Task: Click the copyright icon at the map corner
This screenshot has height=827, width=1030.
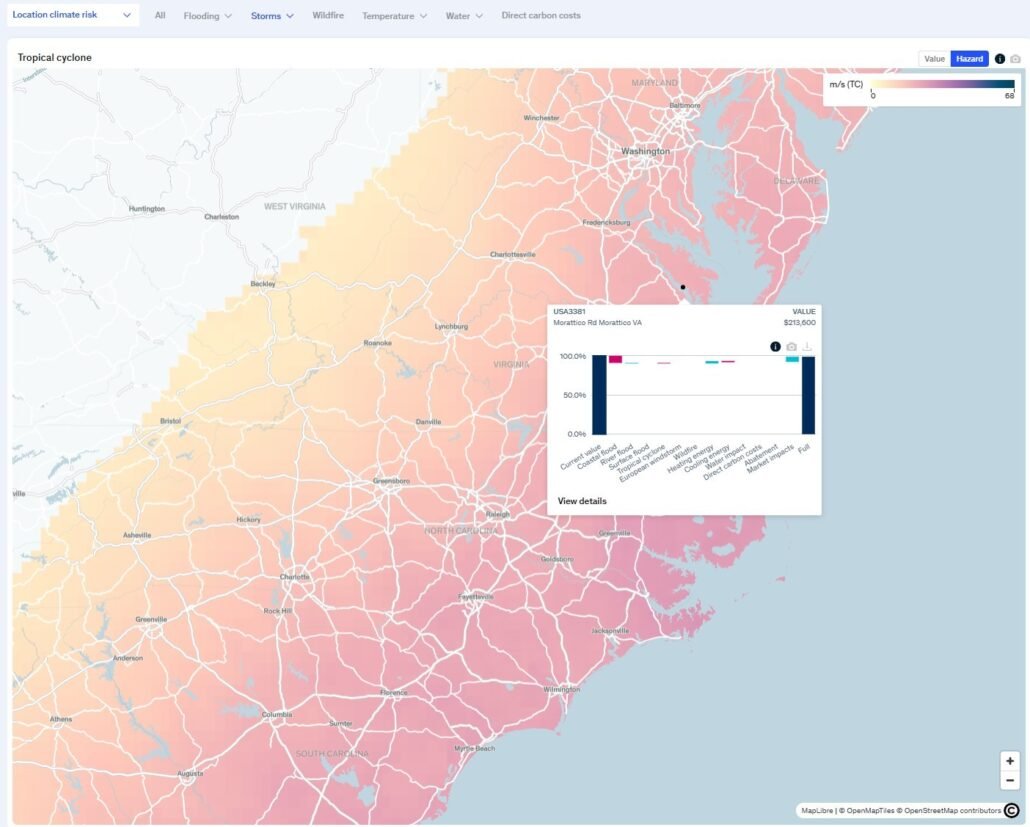Action: point(1011,811)
